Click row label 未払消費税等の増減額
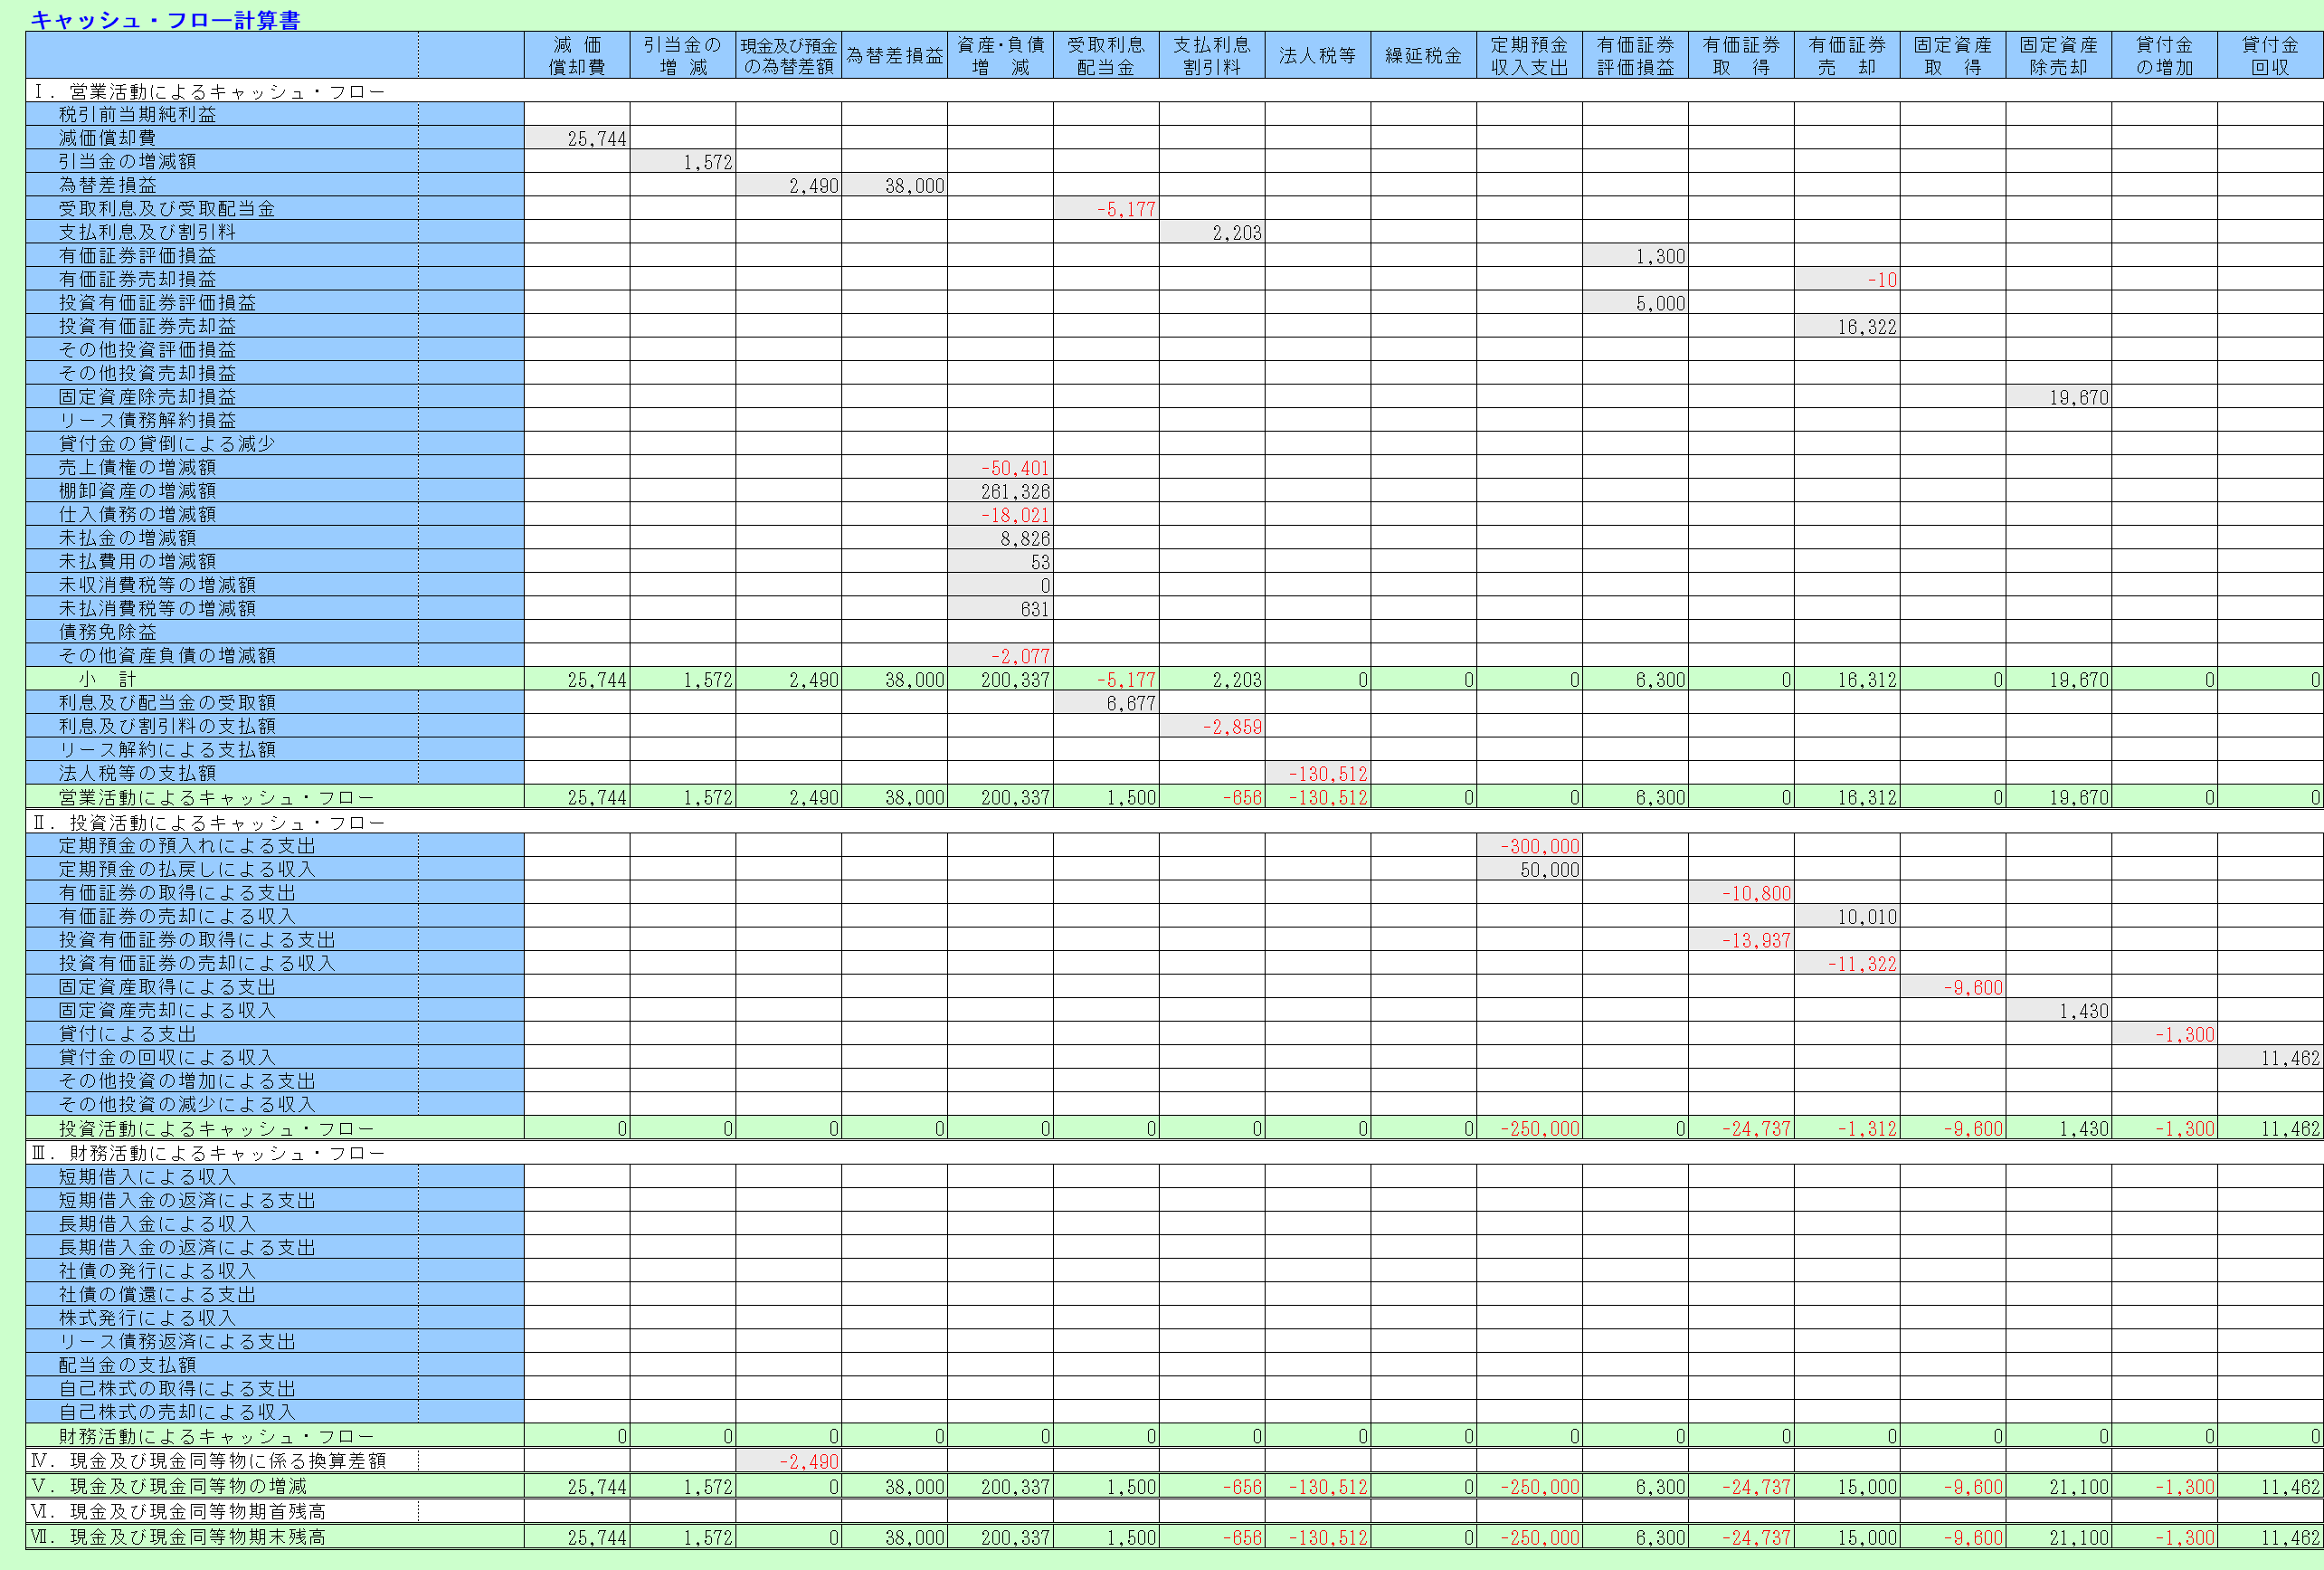The width and height of the screenshot is (2324, 1570). point(157,608)
